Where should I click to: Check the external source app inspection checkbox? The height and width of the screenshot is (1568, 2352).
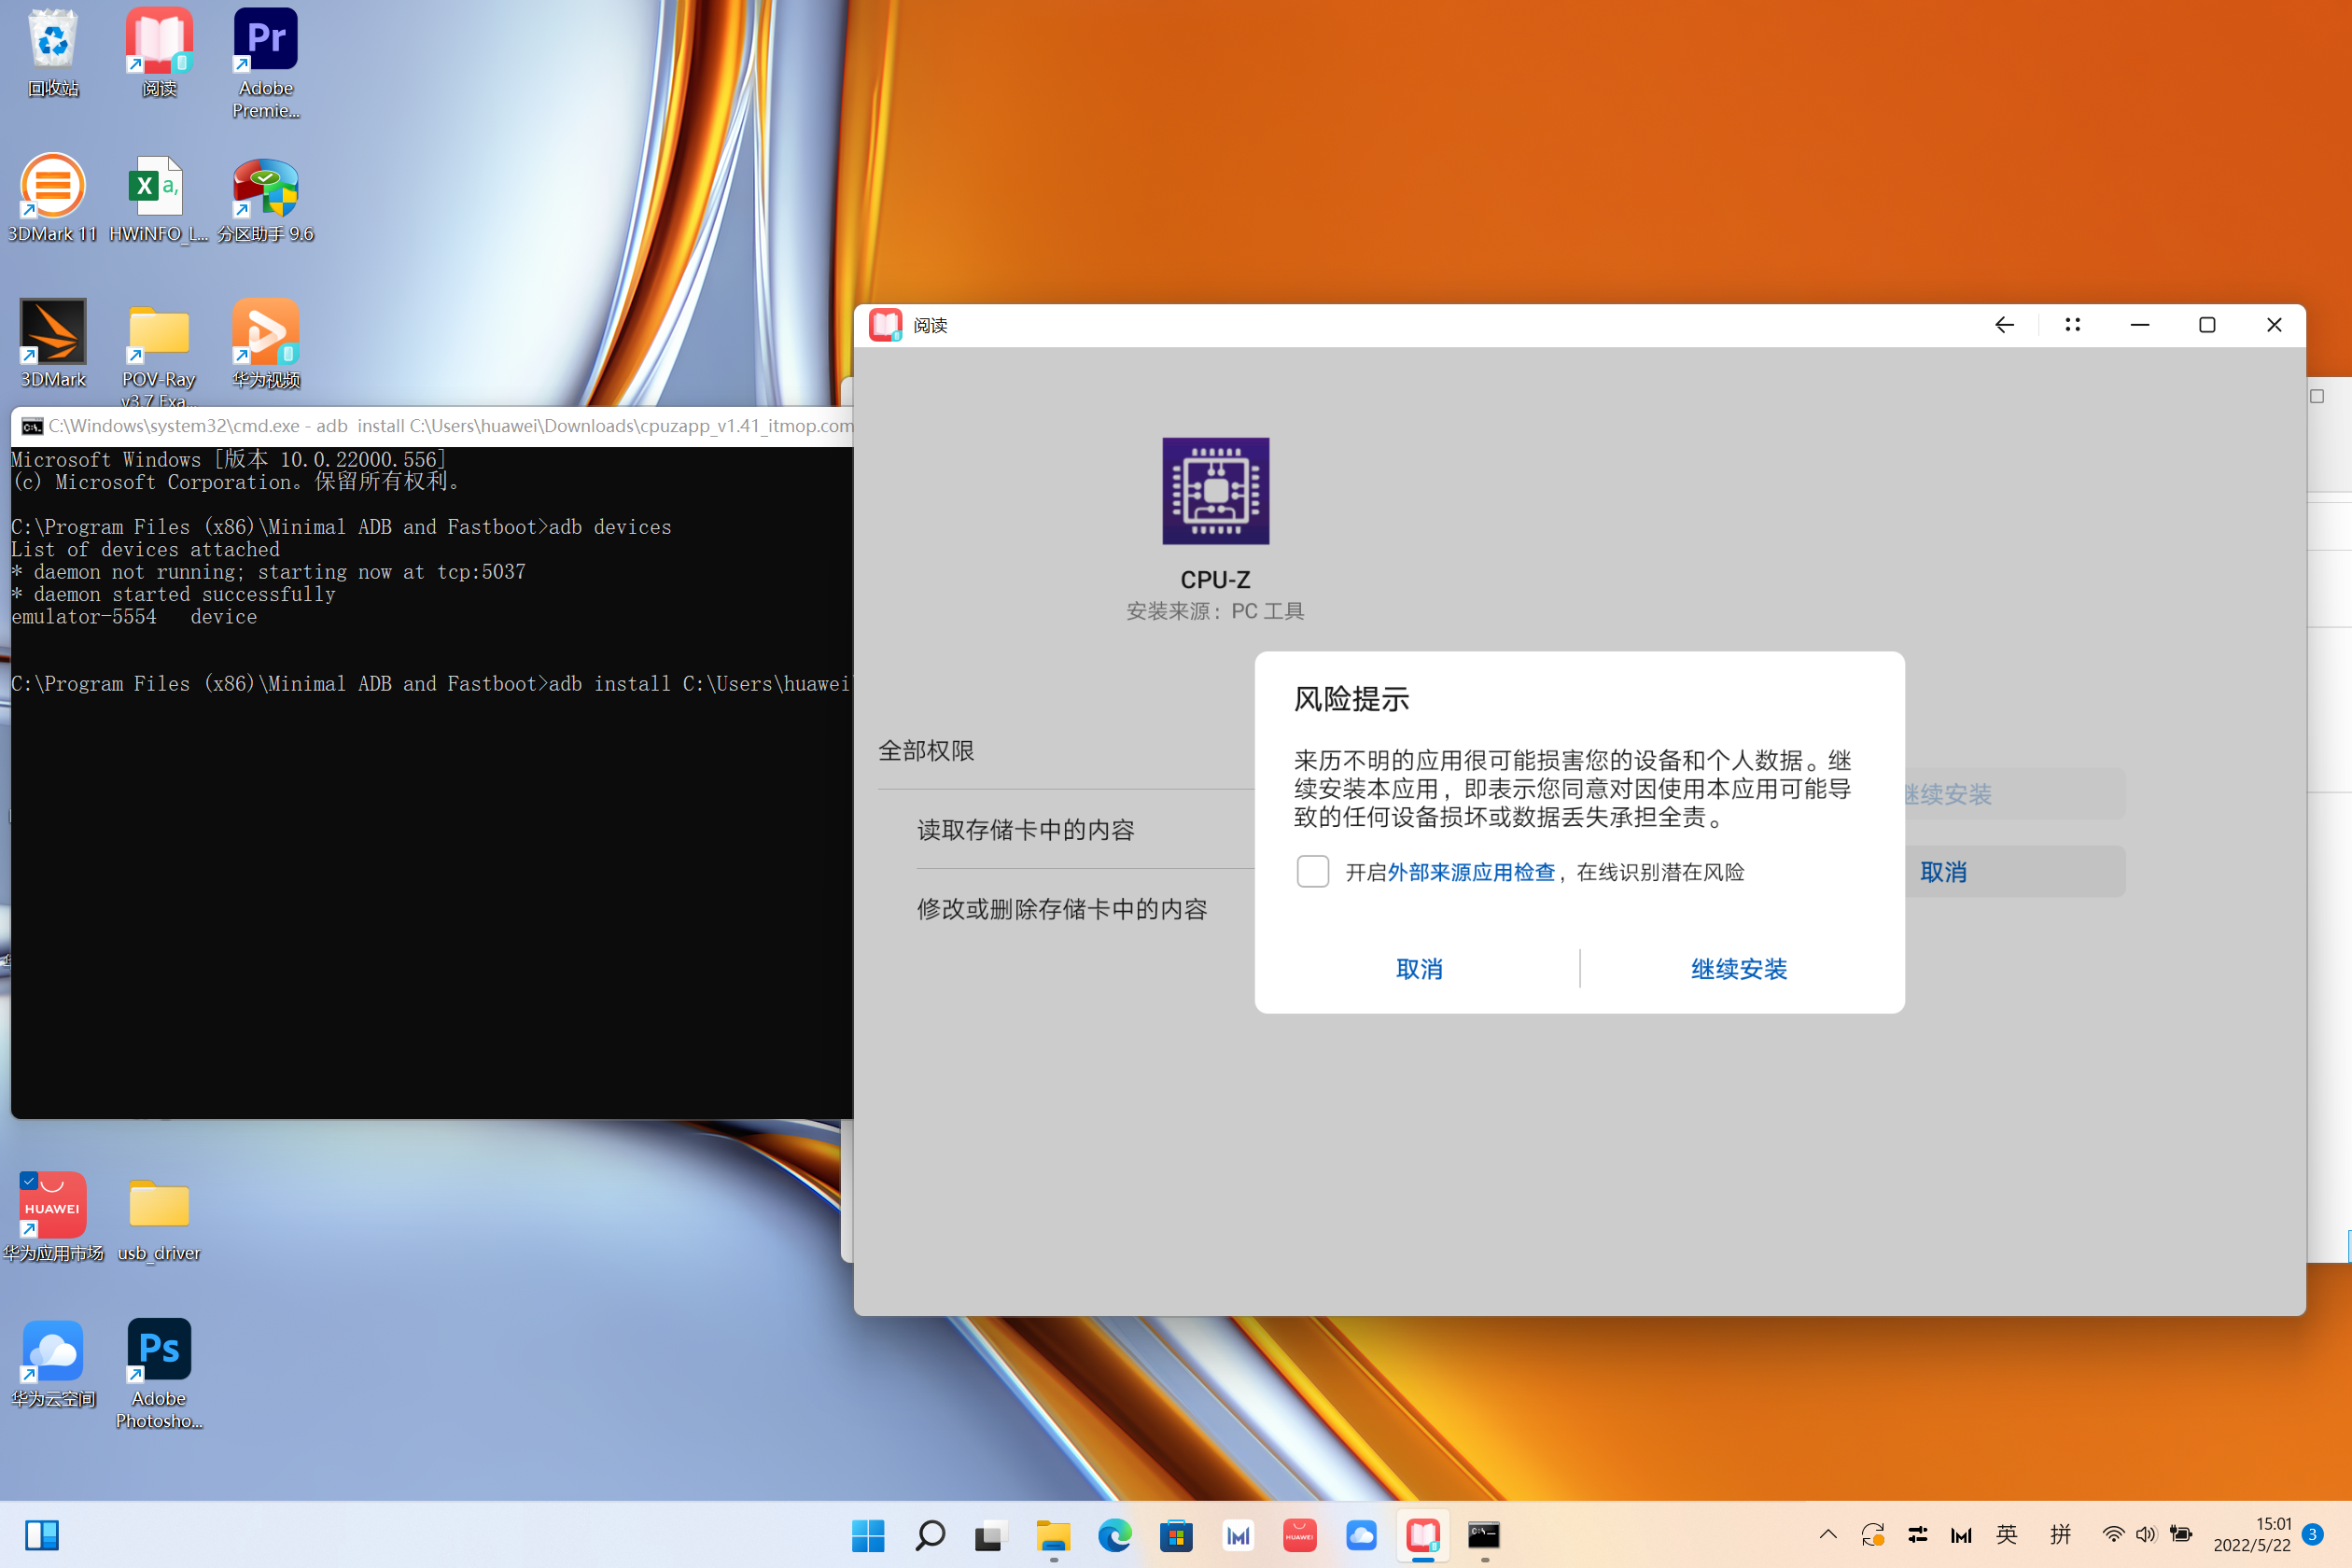click(x=1312, y=871)
